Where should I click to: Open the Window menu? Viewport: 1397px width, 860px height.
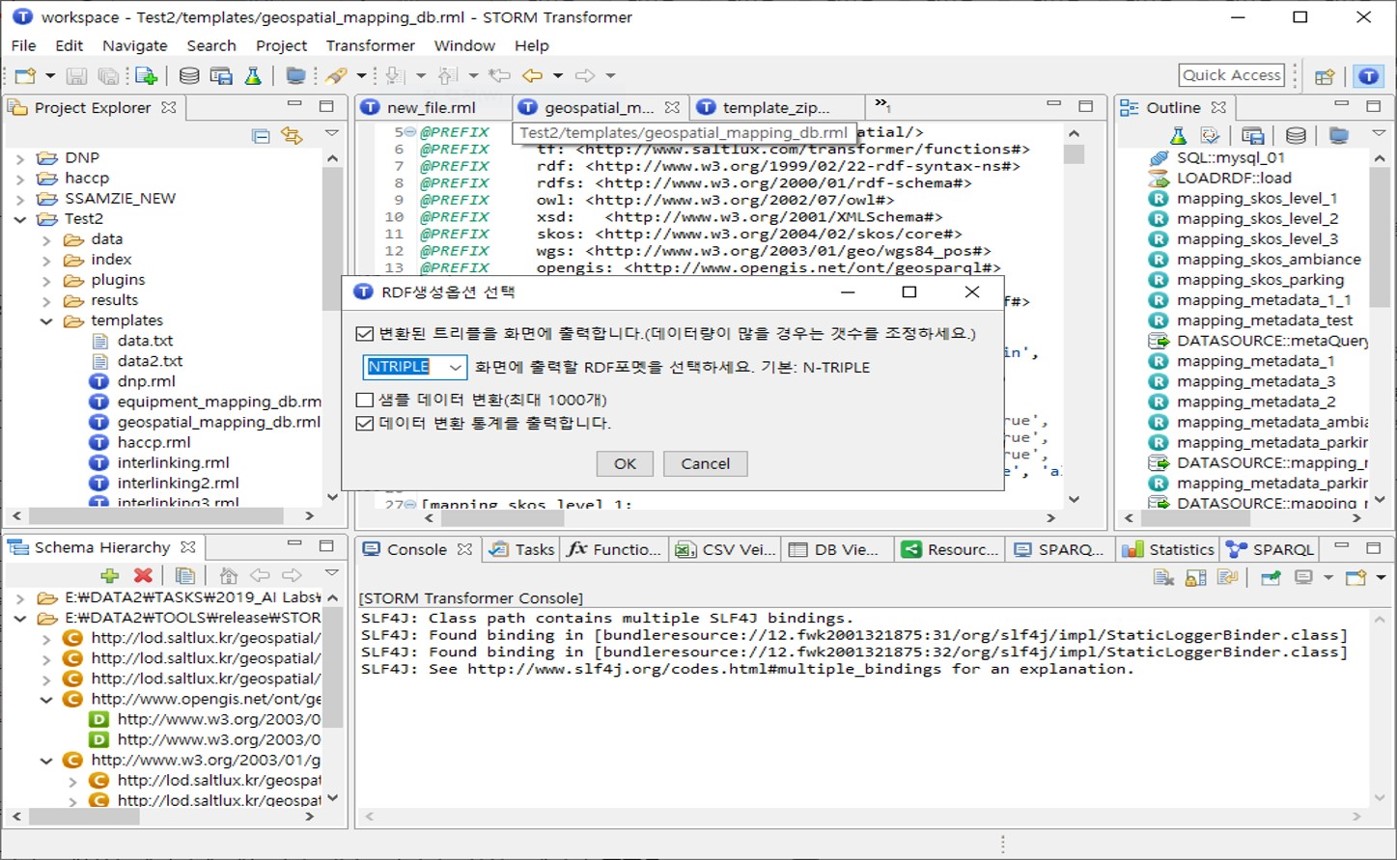[x=464, y=45]
